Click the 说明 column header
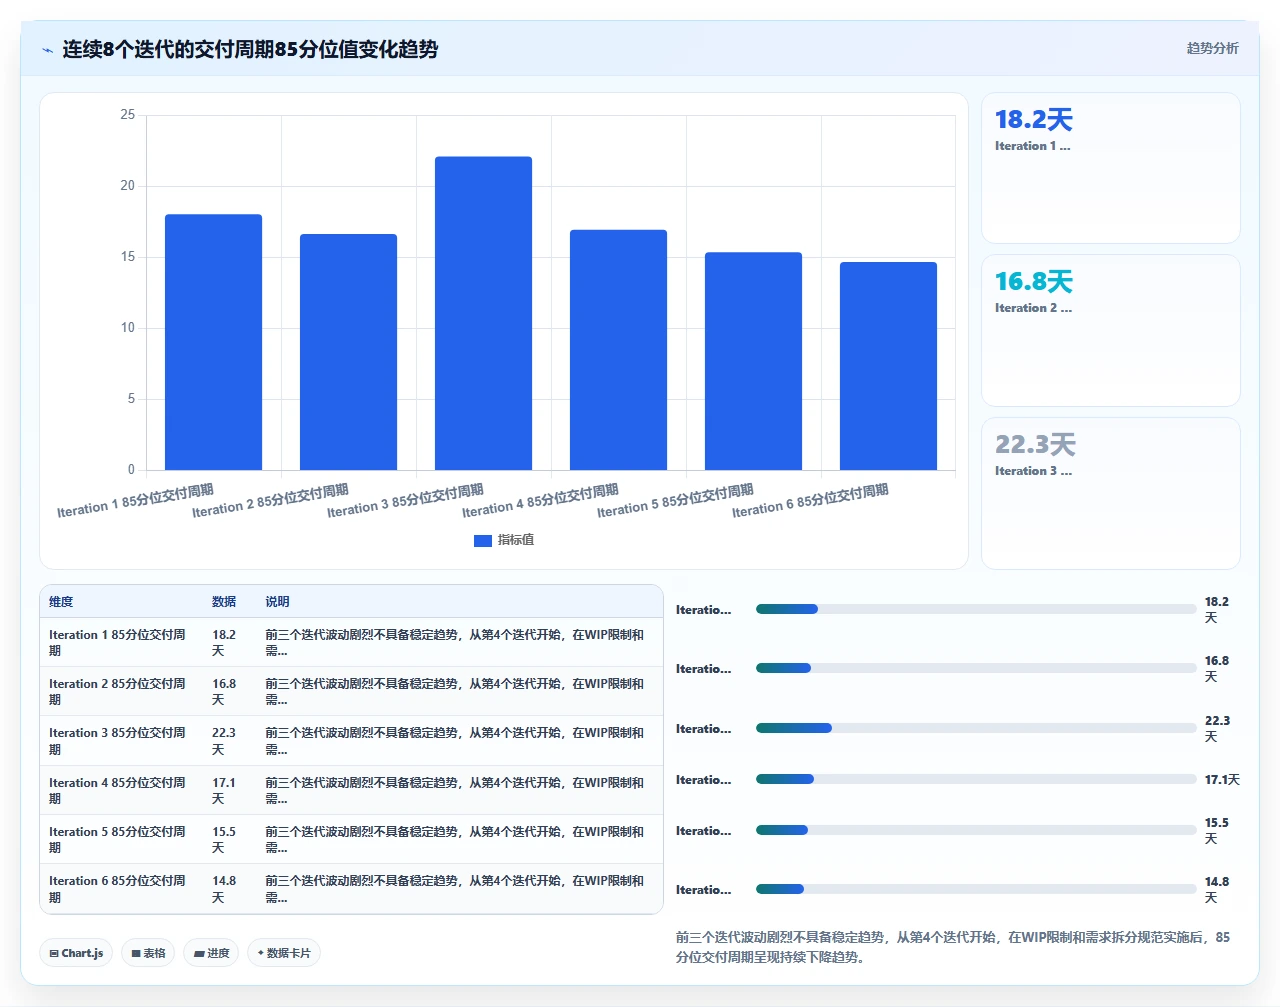This screenshot has width=1280, height=1007. (x=277, y=602)
